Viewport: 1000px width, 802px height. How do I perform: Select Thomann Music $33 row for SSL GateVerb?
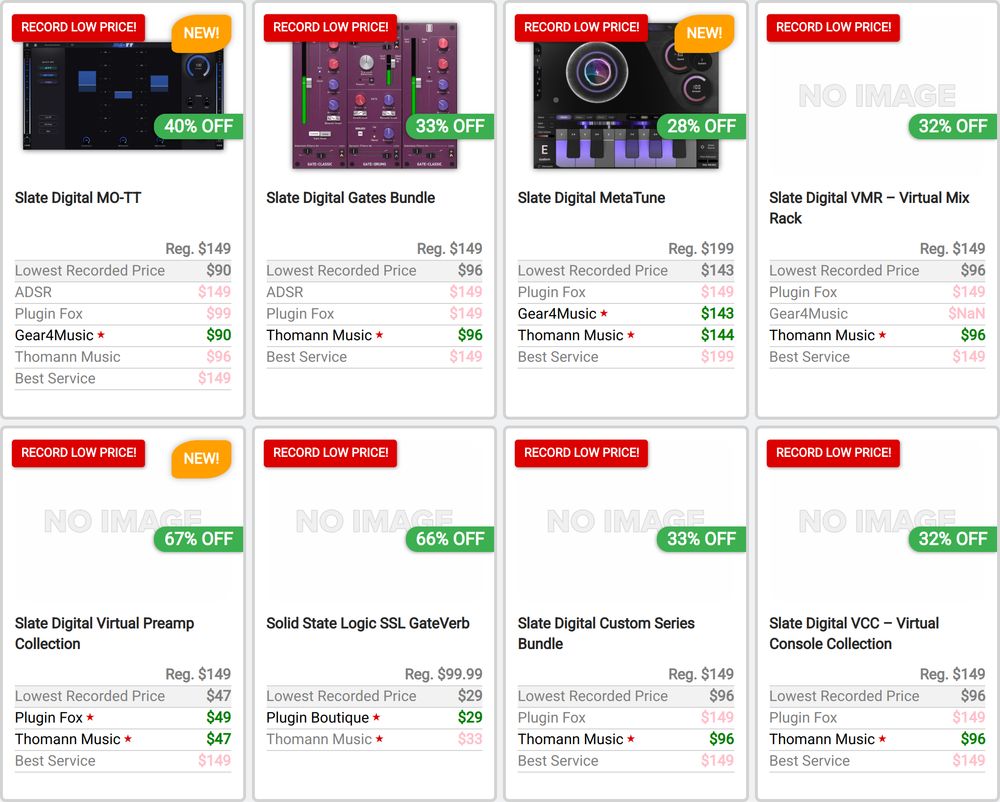[374, 740]
